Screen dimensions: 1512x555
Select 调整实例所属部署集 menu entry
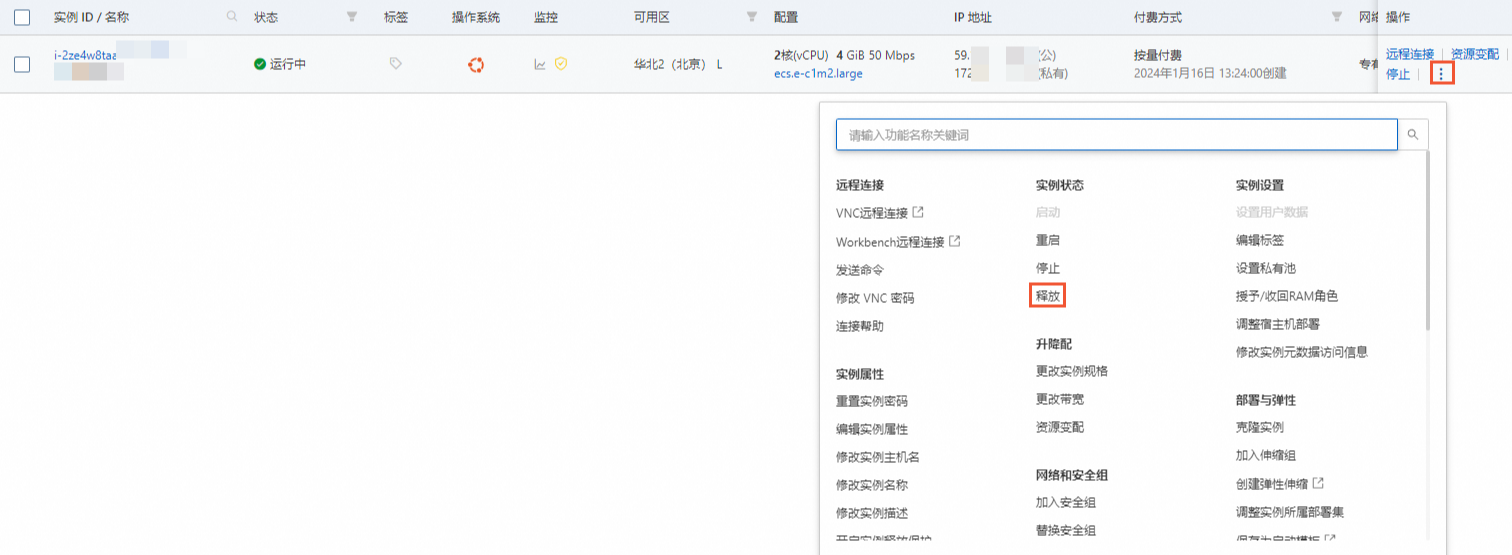(1290, 511)
